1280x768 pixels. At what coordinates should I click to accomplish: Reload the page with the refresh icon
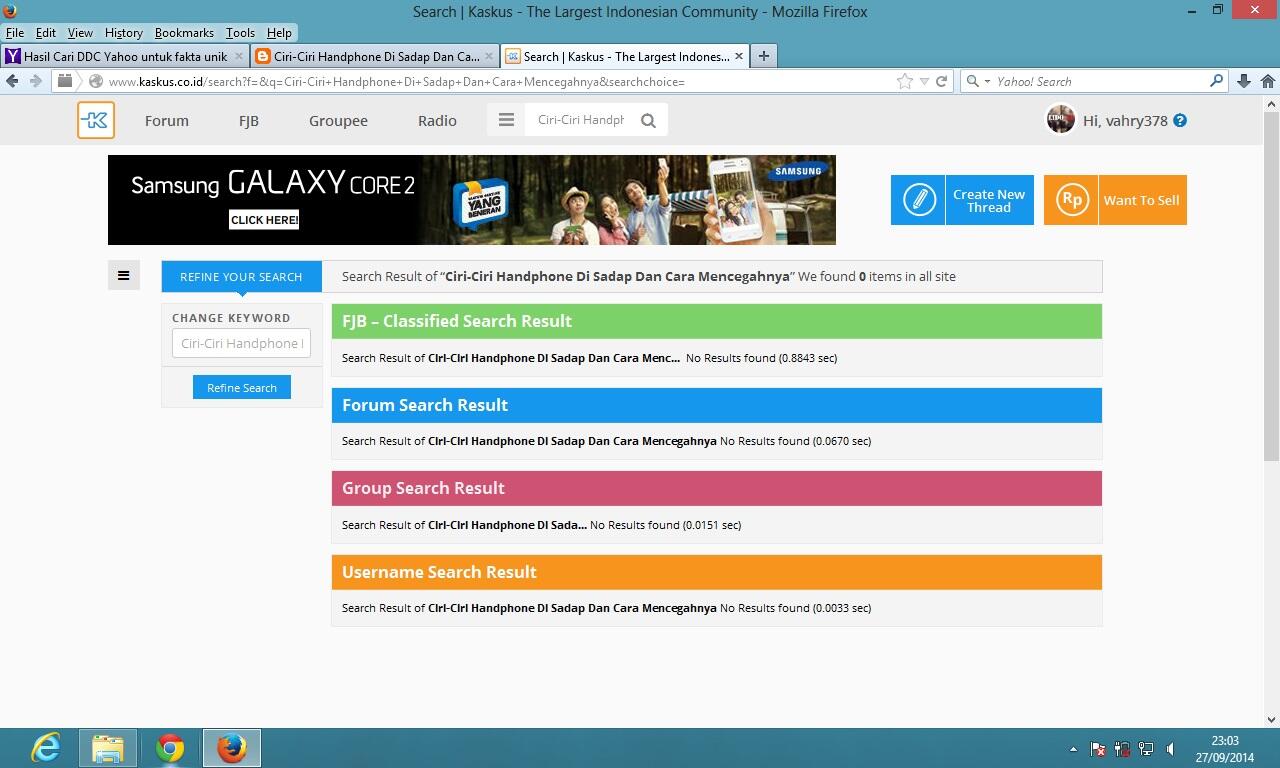click(941, 81)
